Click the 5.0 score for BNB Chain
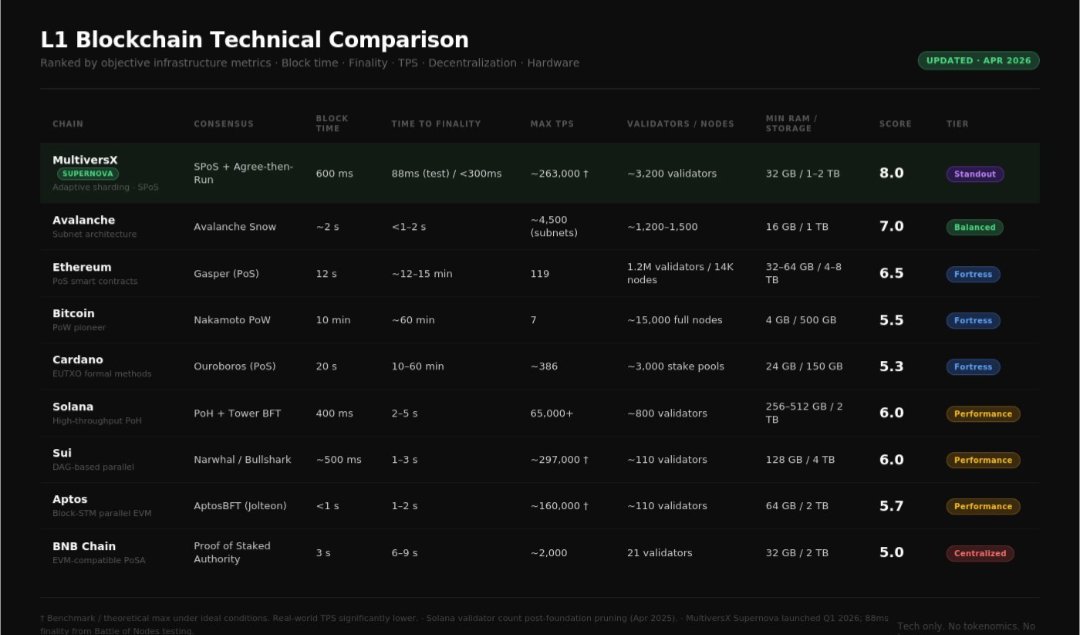This screenshot has width=1080, height=635. tap(891, 552)
